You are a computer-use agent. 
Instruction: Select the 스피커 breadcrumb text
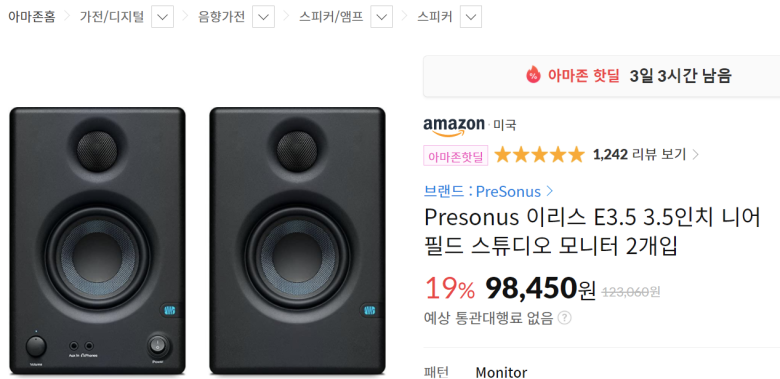click(x=435, y=17)
